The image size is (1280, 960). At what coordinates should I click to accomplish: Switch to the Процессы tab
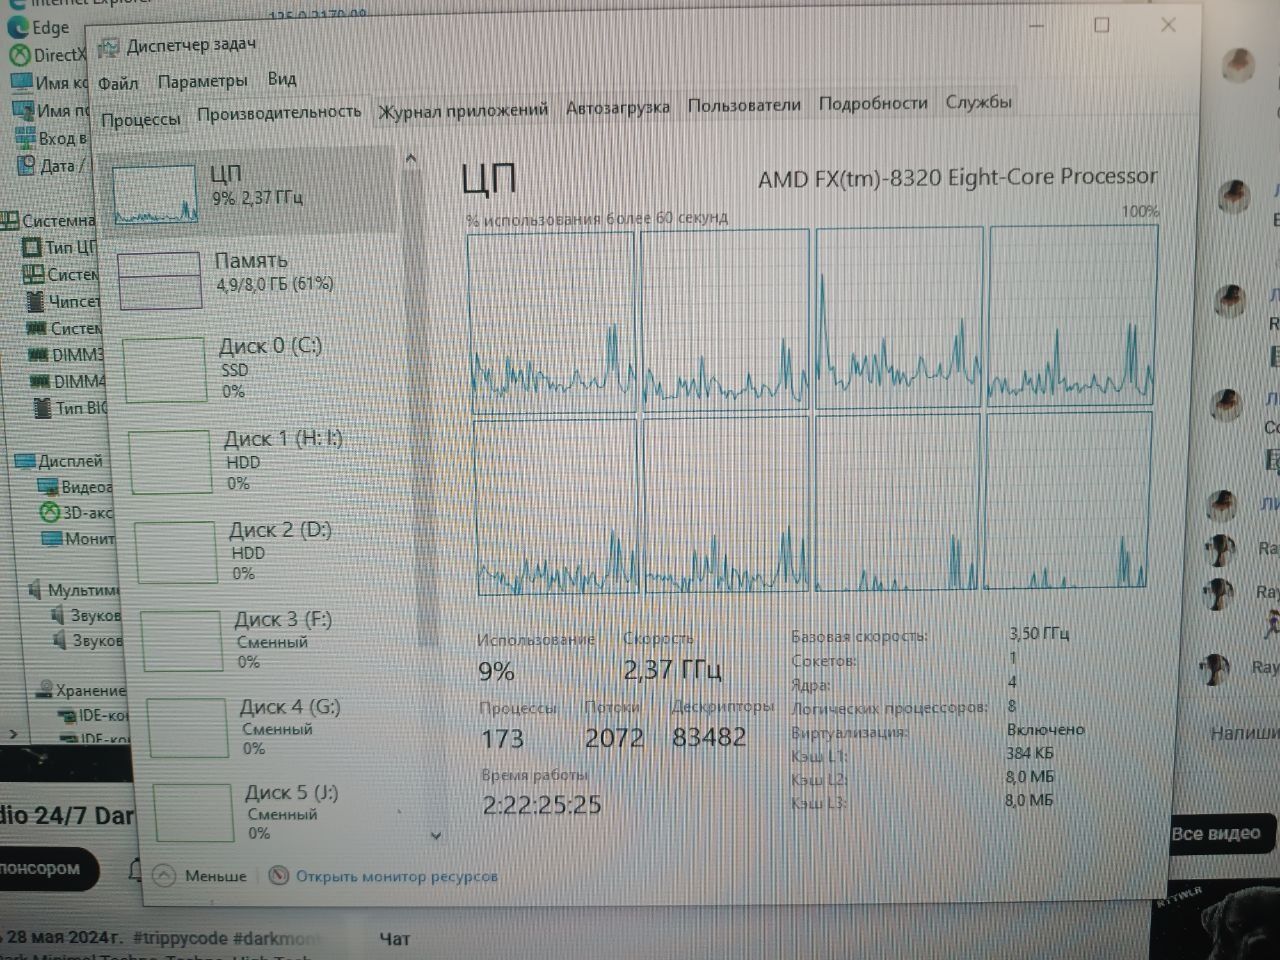point(141,119)
